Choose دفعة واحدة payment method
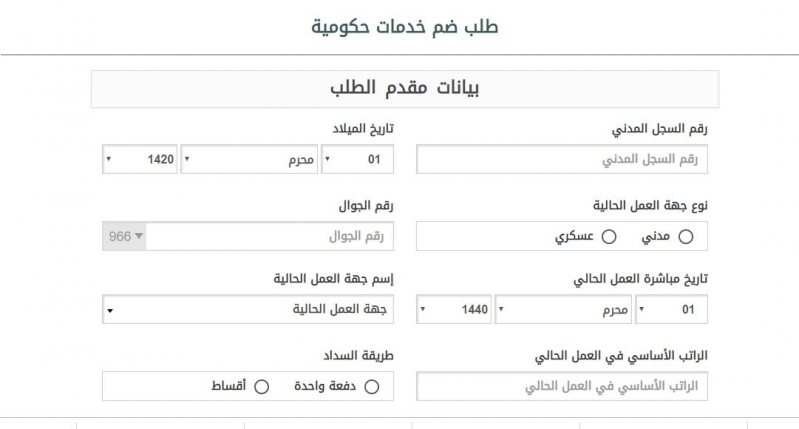The width and height of the screenshot is (799, 429). [x=371, y=387]
